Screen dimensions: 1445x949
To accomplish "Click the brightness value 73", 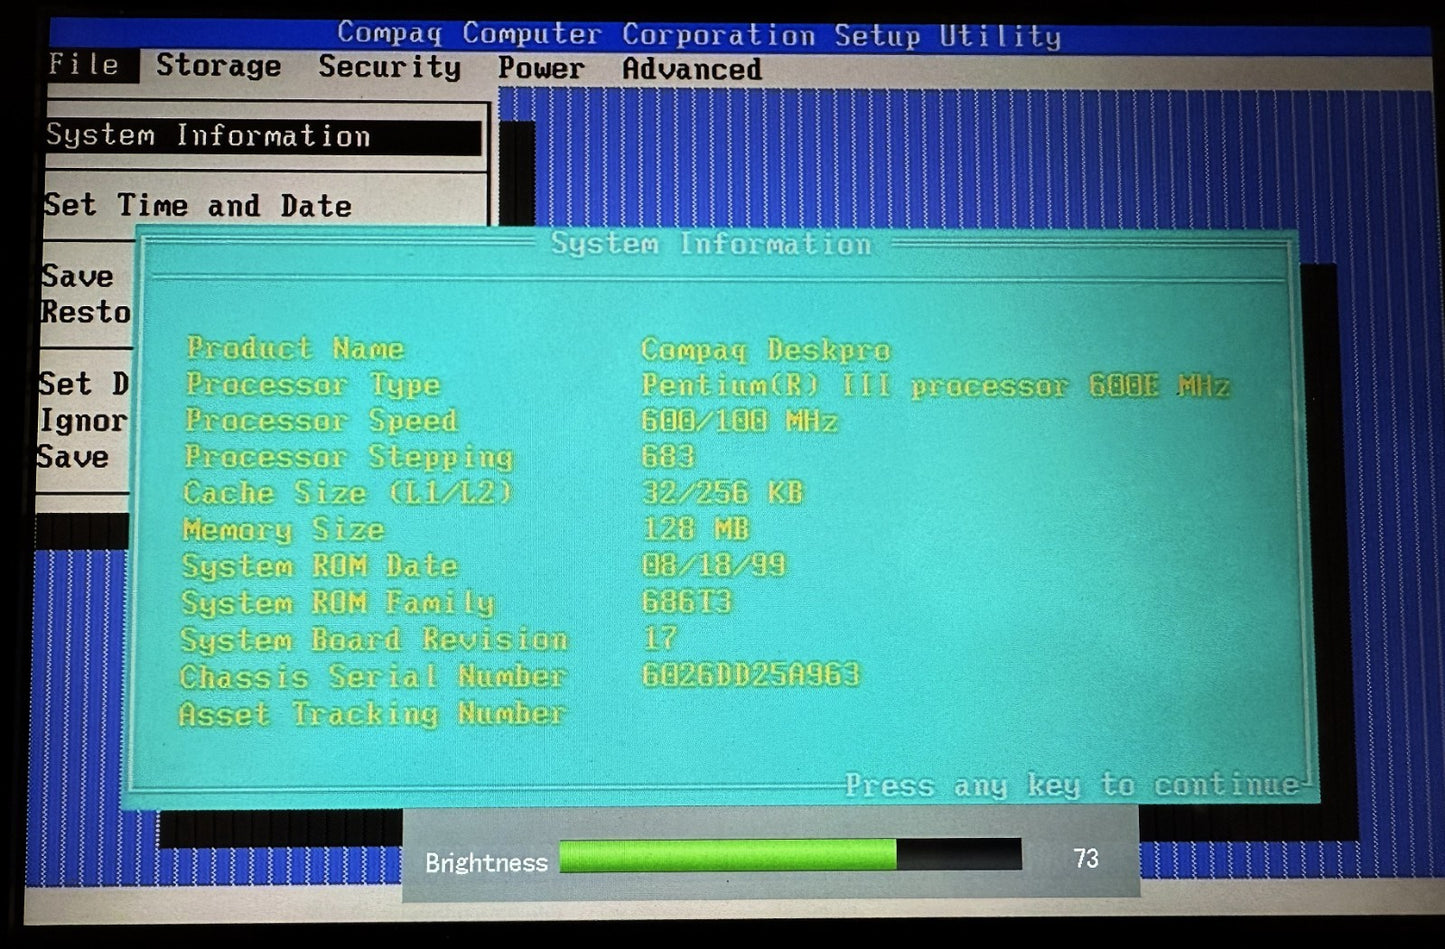I will 1086,858.
